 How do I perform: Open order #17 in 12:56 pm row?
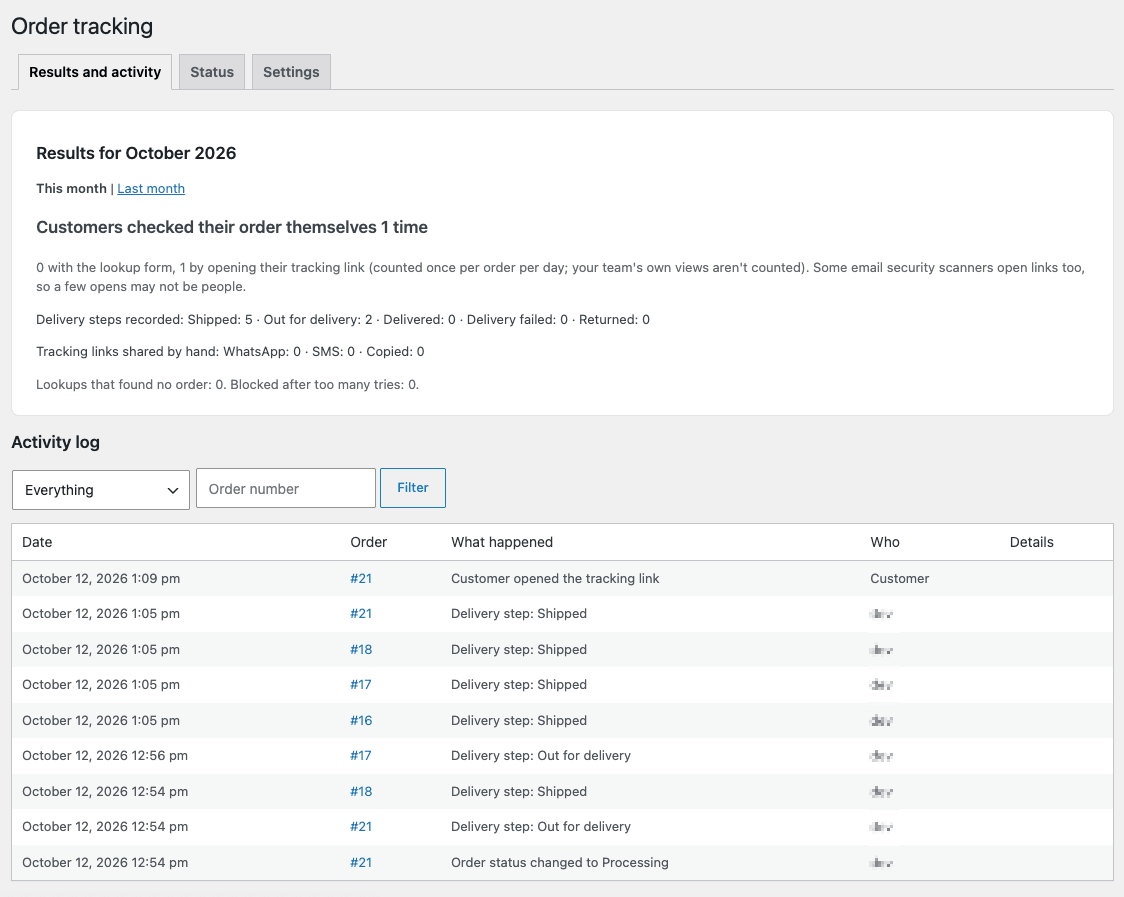[361, 756]
